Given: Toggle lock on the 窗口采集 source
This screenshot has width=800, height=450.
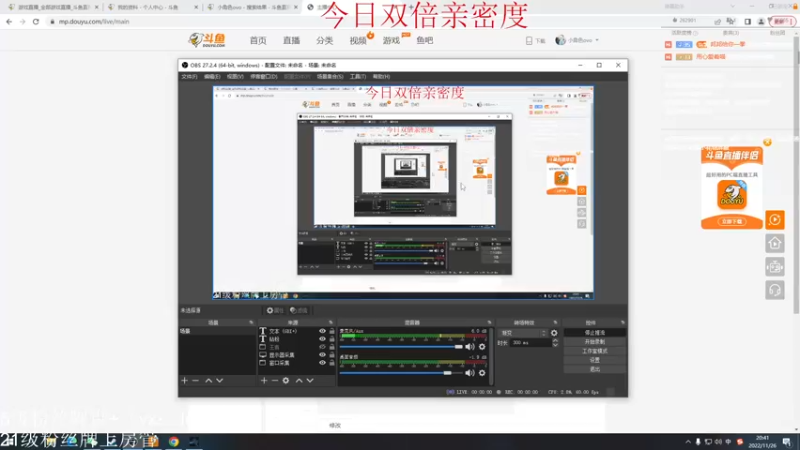Looking at the screenshot, I should pyautogui.click(x=332, y=363).
